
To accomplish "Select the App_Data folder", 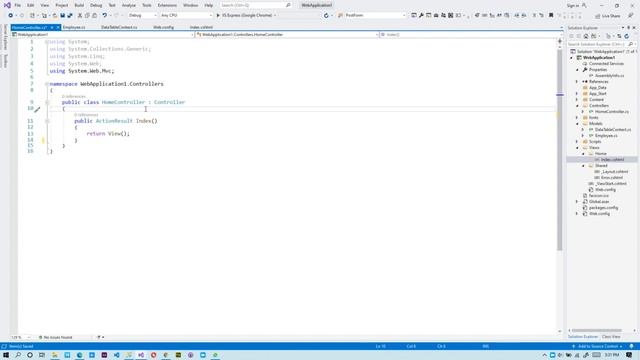I will 597,88.
